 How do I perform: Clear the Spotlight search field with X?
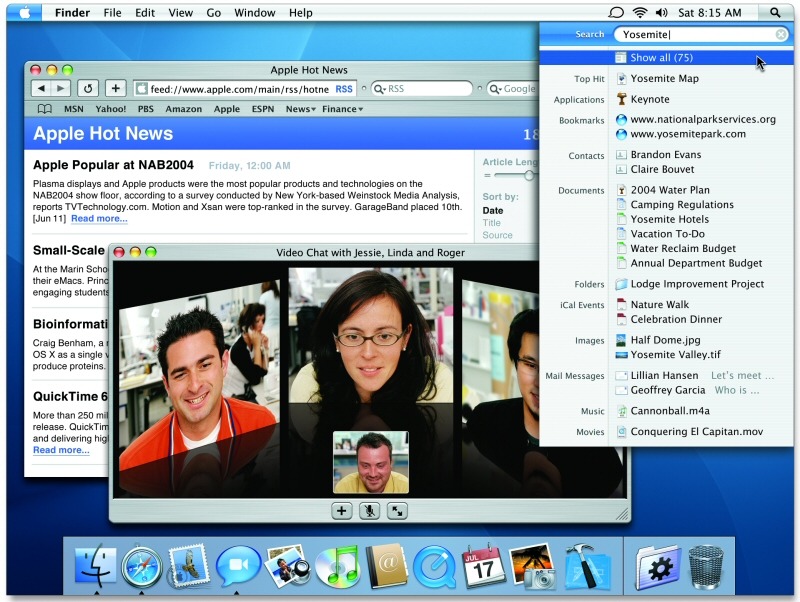[x=781, y=34]
